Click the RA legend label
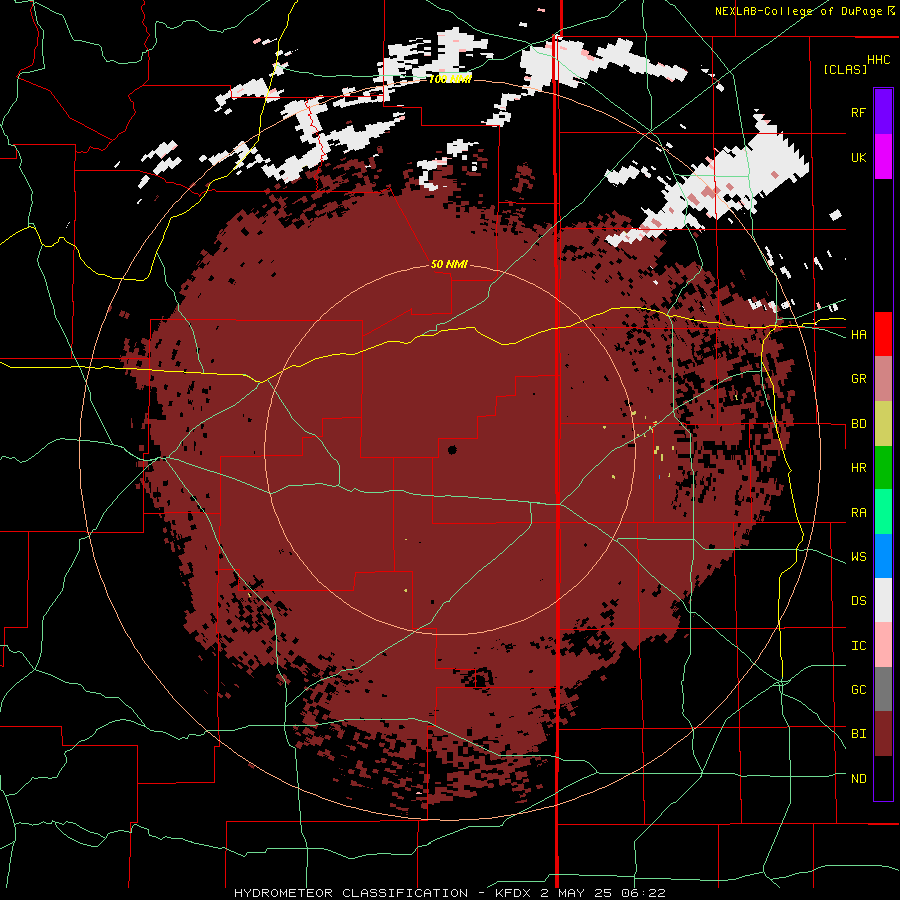 [858, 513]
